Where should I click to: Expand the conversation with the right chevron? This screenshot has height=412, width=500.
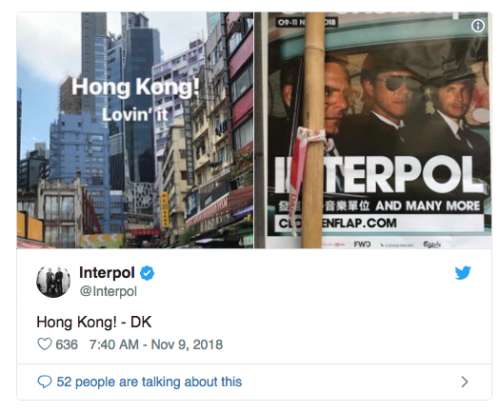(x=465, y=382)
